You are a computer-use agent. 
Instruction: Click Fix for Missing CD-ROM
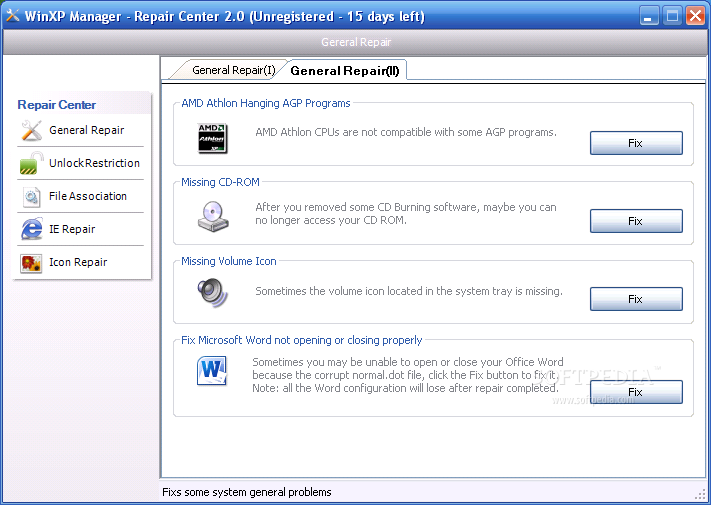pos(636,221)
